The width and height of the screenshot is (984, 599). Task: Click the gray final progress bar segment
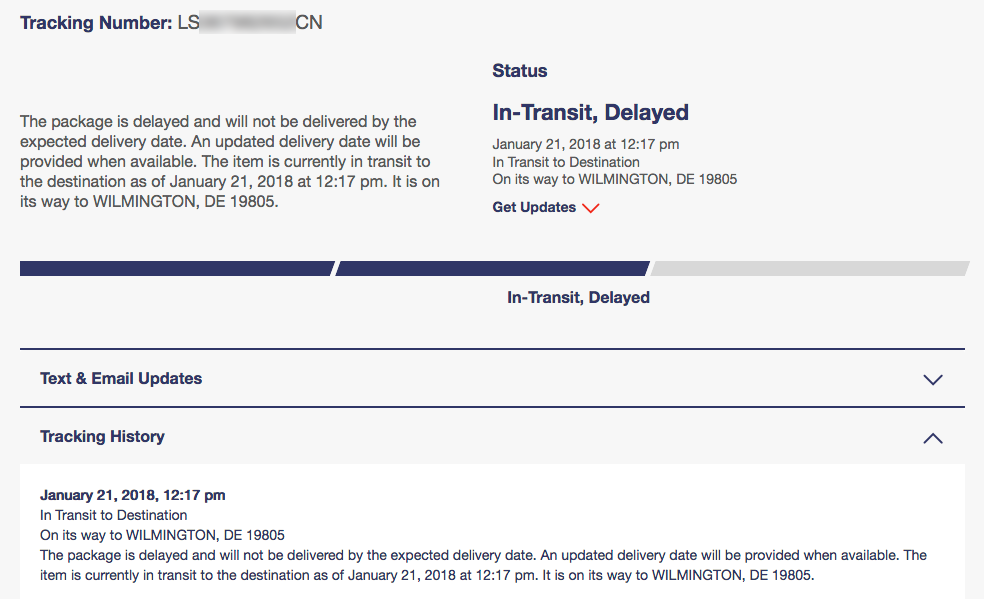tap(810, 268)
